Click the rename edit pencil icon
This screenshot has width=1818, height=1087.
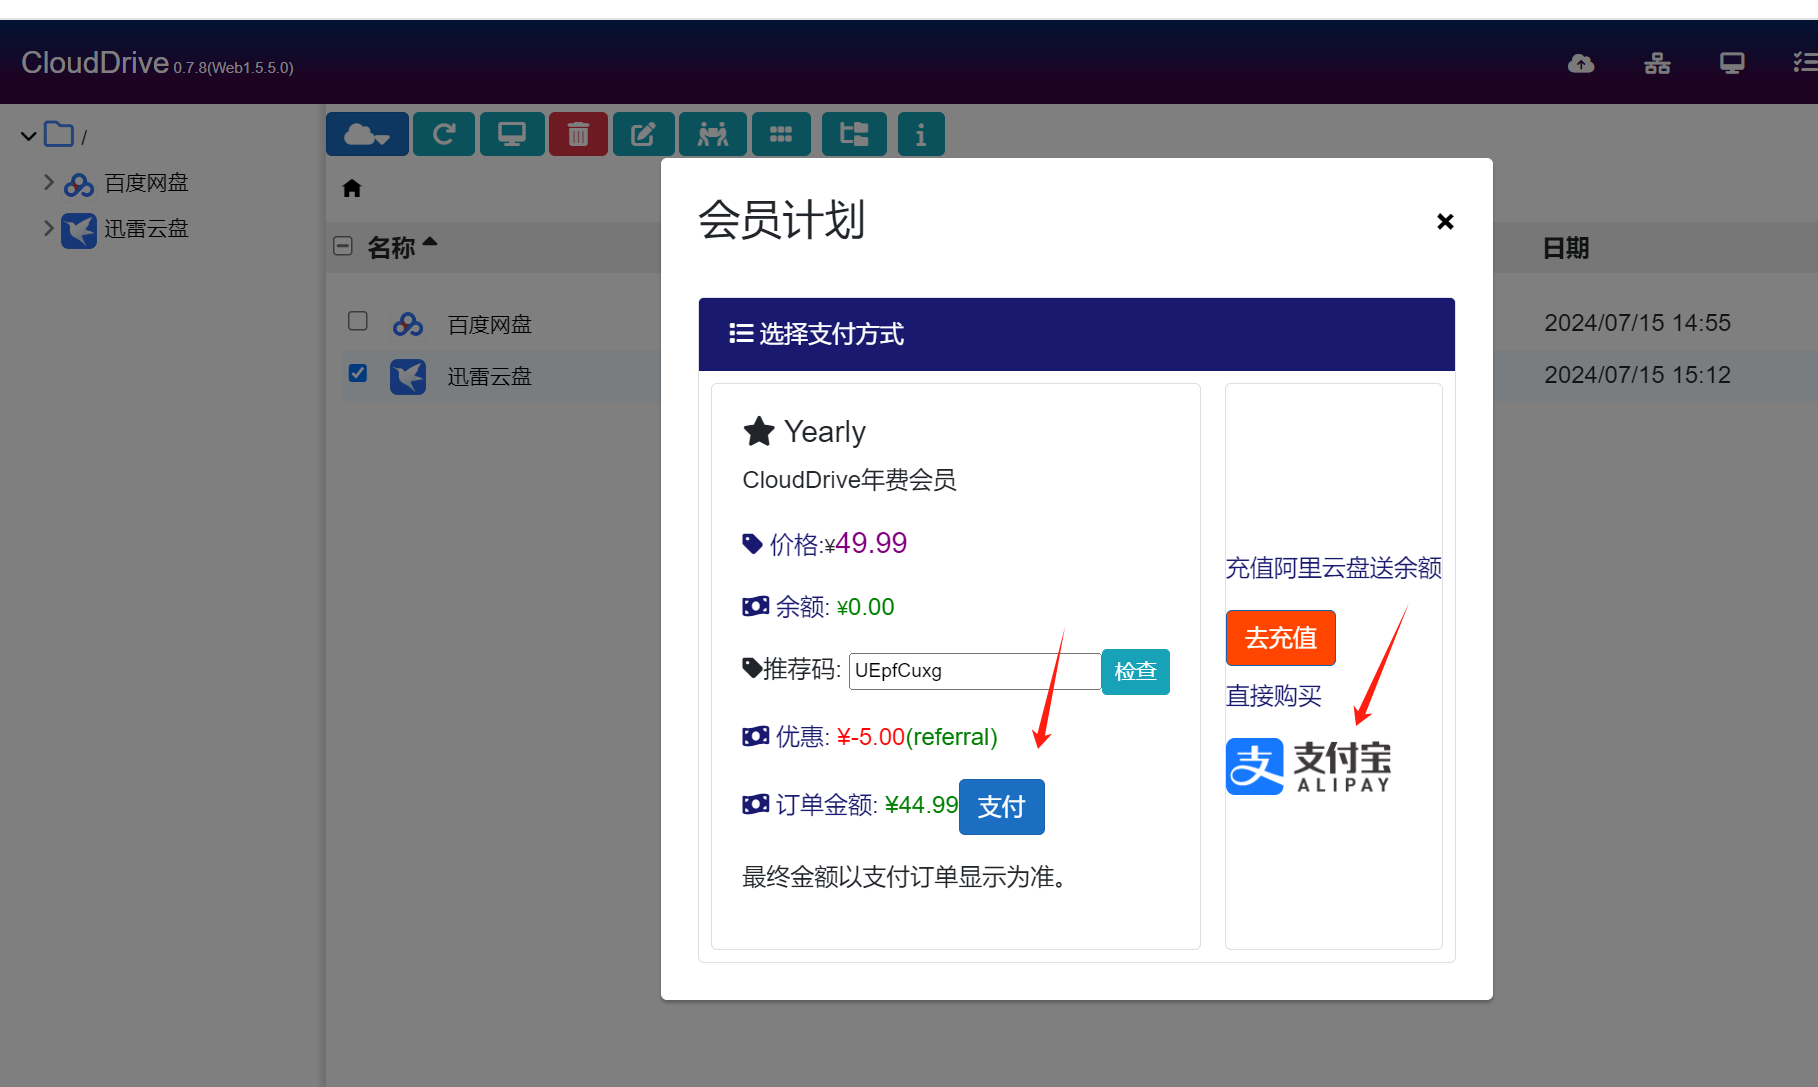point(643,134)
